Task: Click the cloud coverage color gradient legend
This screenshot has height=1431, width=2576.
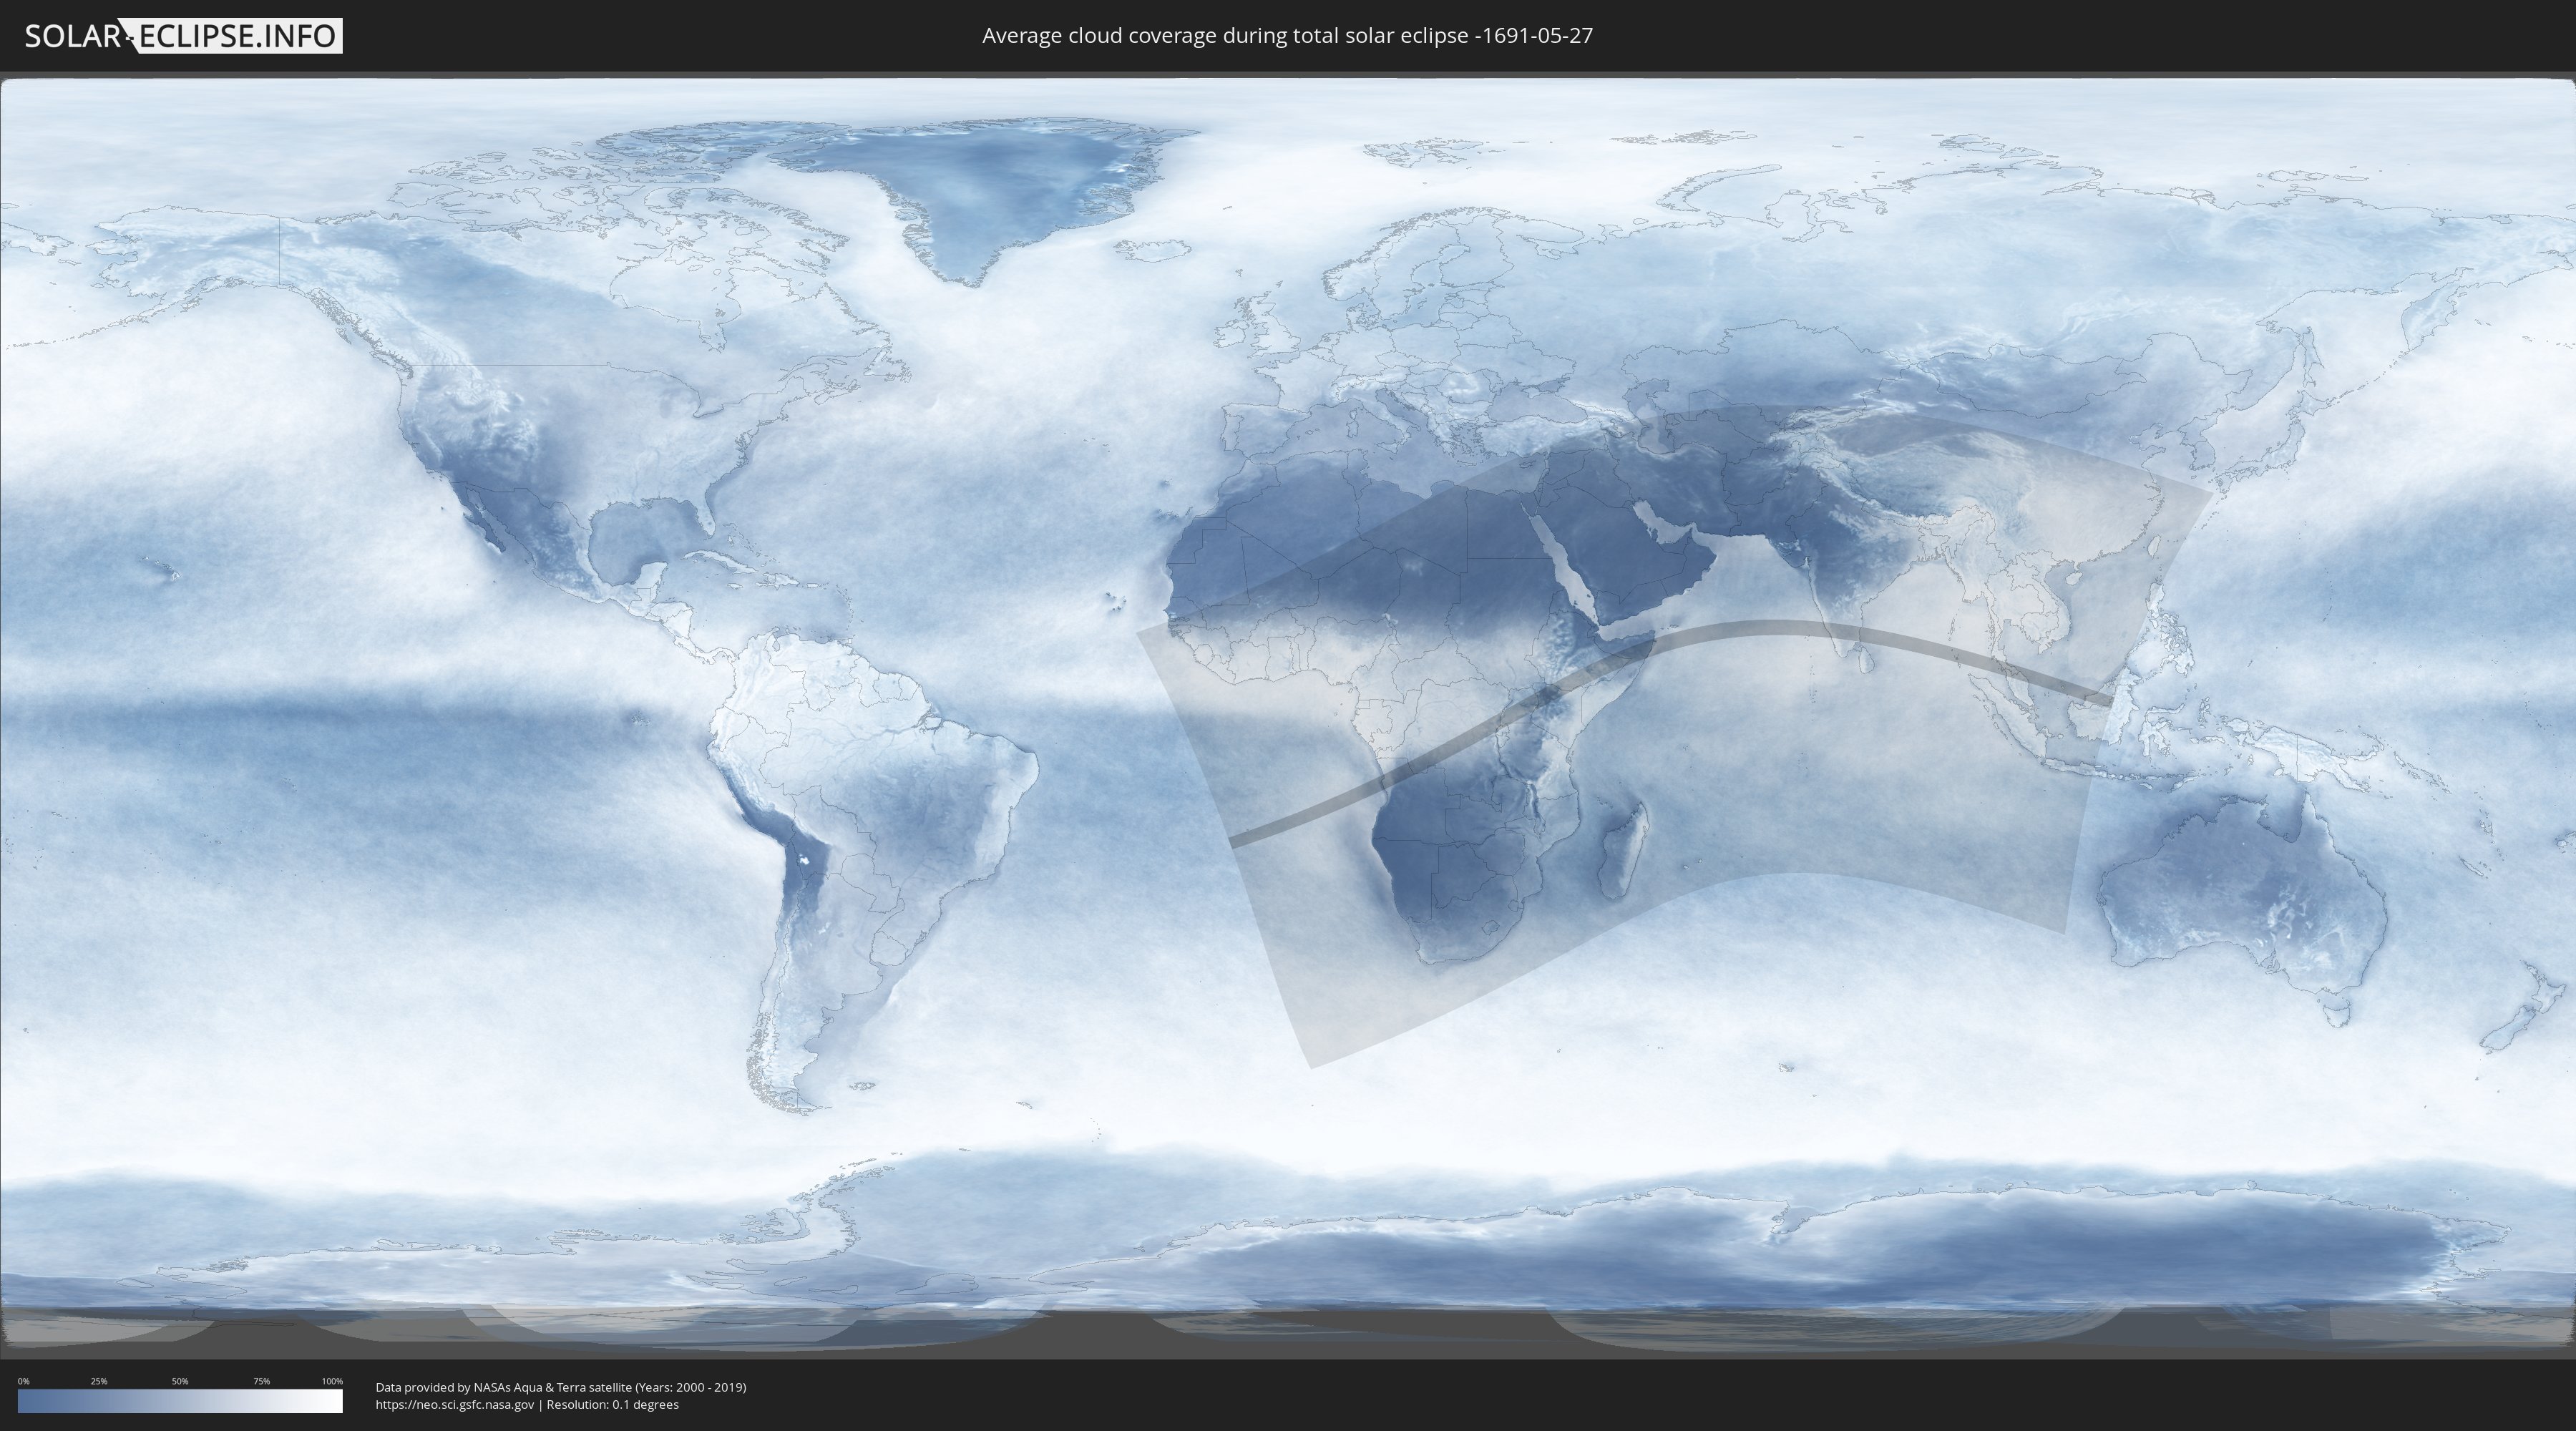Action: tap(180, 1401)
